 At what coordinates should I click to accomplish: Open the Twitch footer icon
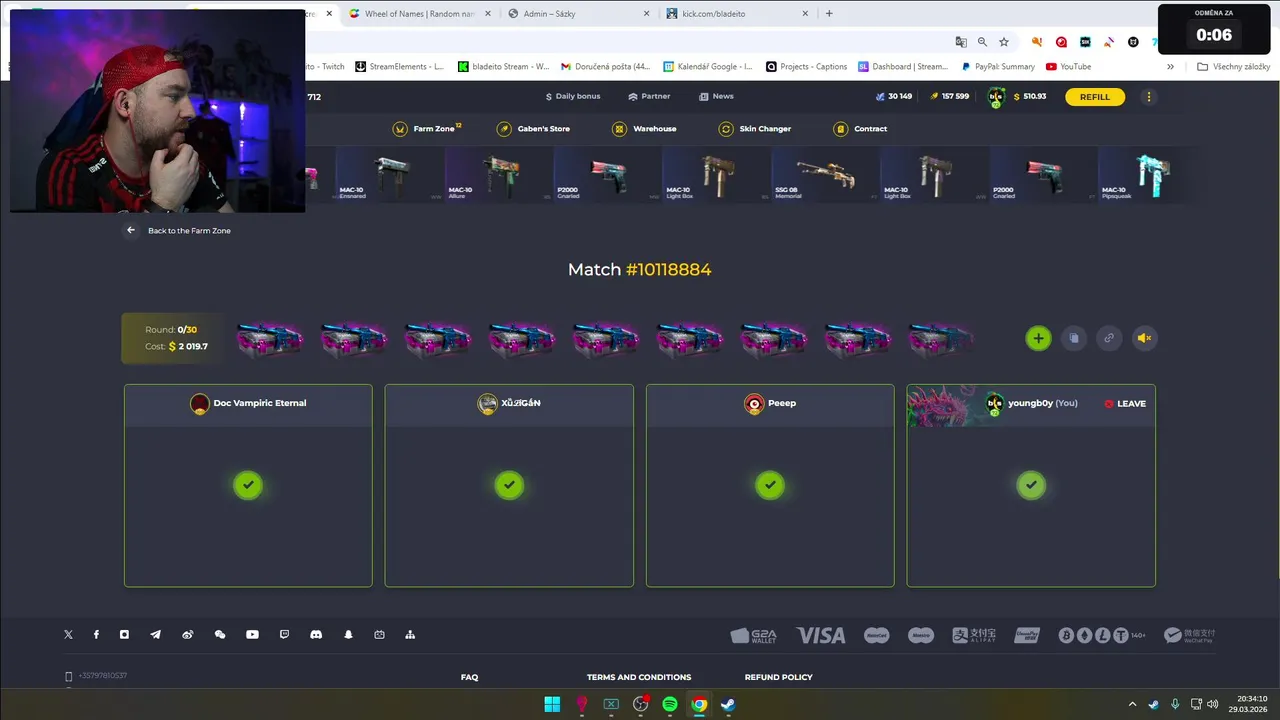click(x=284, y=635)
